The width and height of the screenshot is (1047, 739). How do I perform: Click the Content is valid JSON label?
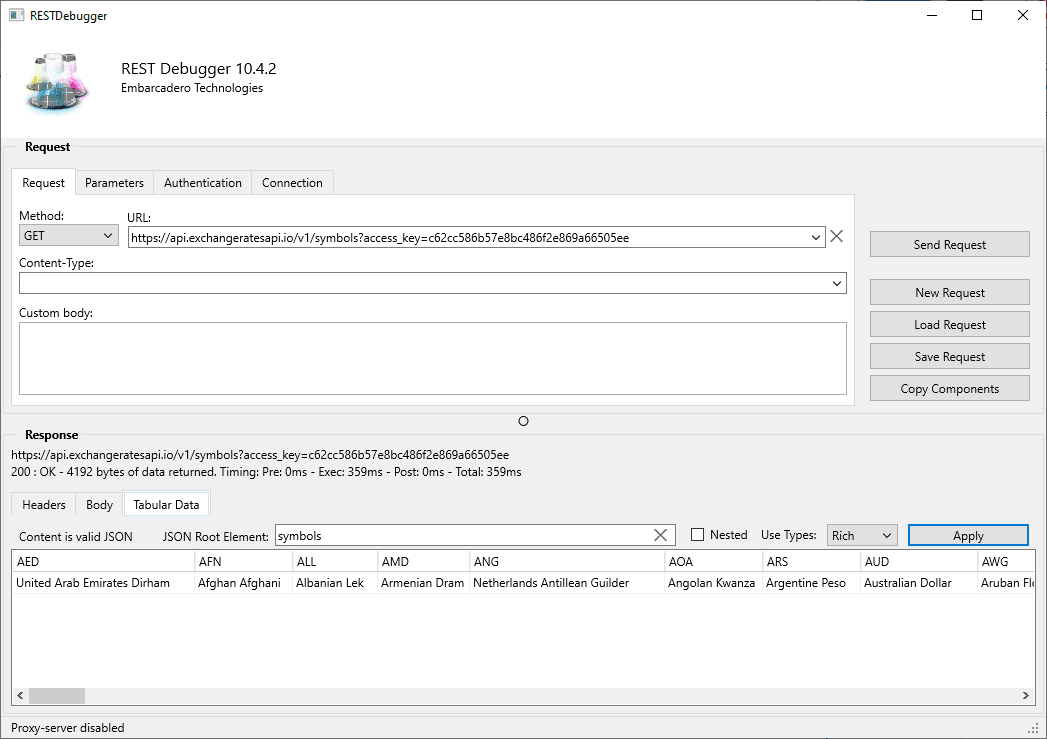tap(75, 537)
